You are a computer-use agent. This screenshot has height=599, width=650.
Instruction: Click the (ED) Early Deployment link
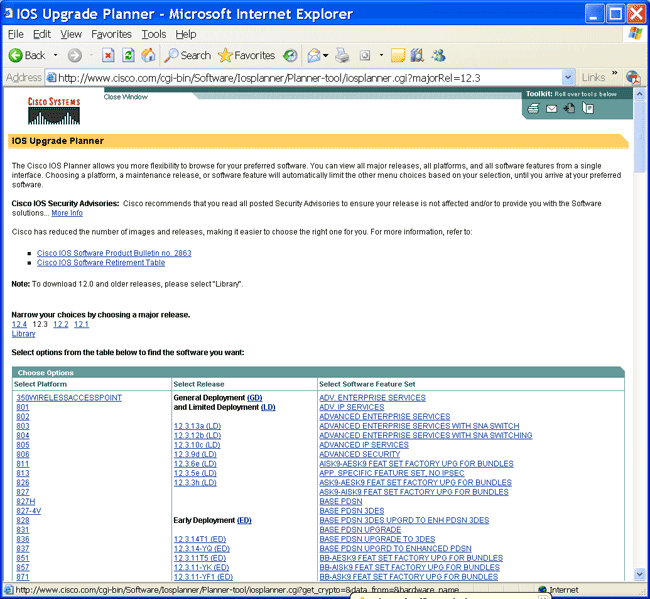[244, 520]
